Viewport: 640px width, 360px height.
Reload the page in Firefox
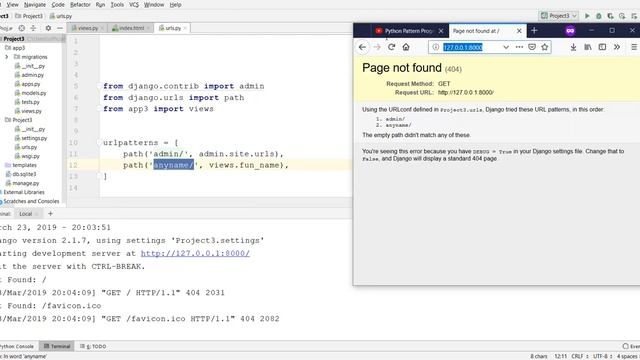pyautogui.click(x=391, y=47)
